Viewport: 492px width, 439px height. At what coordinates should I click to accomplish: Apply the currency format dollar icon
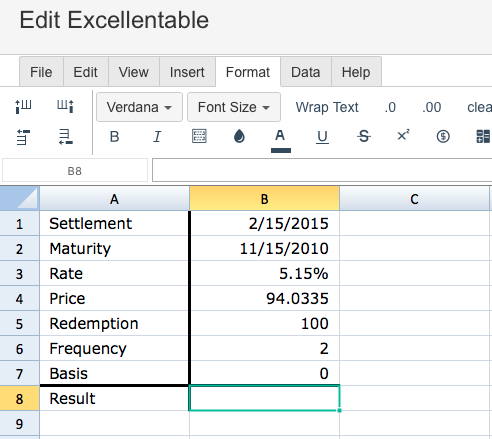(x=443, y=136)
